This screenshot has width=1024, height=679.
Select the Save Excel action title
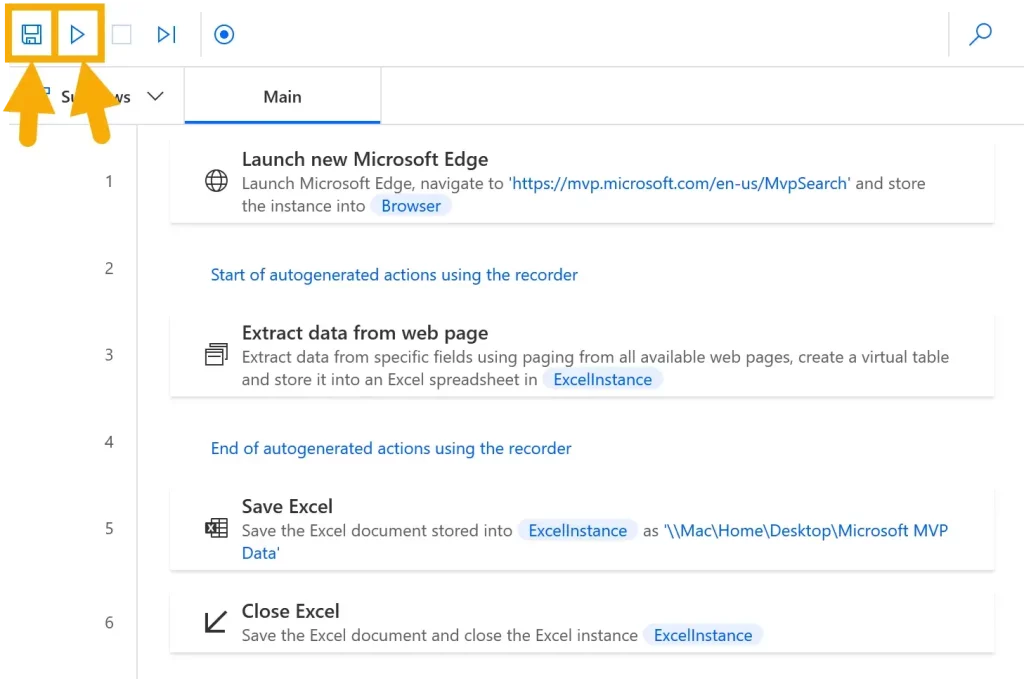tap(287, 506)
